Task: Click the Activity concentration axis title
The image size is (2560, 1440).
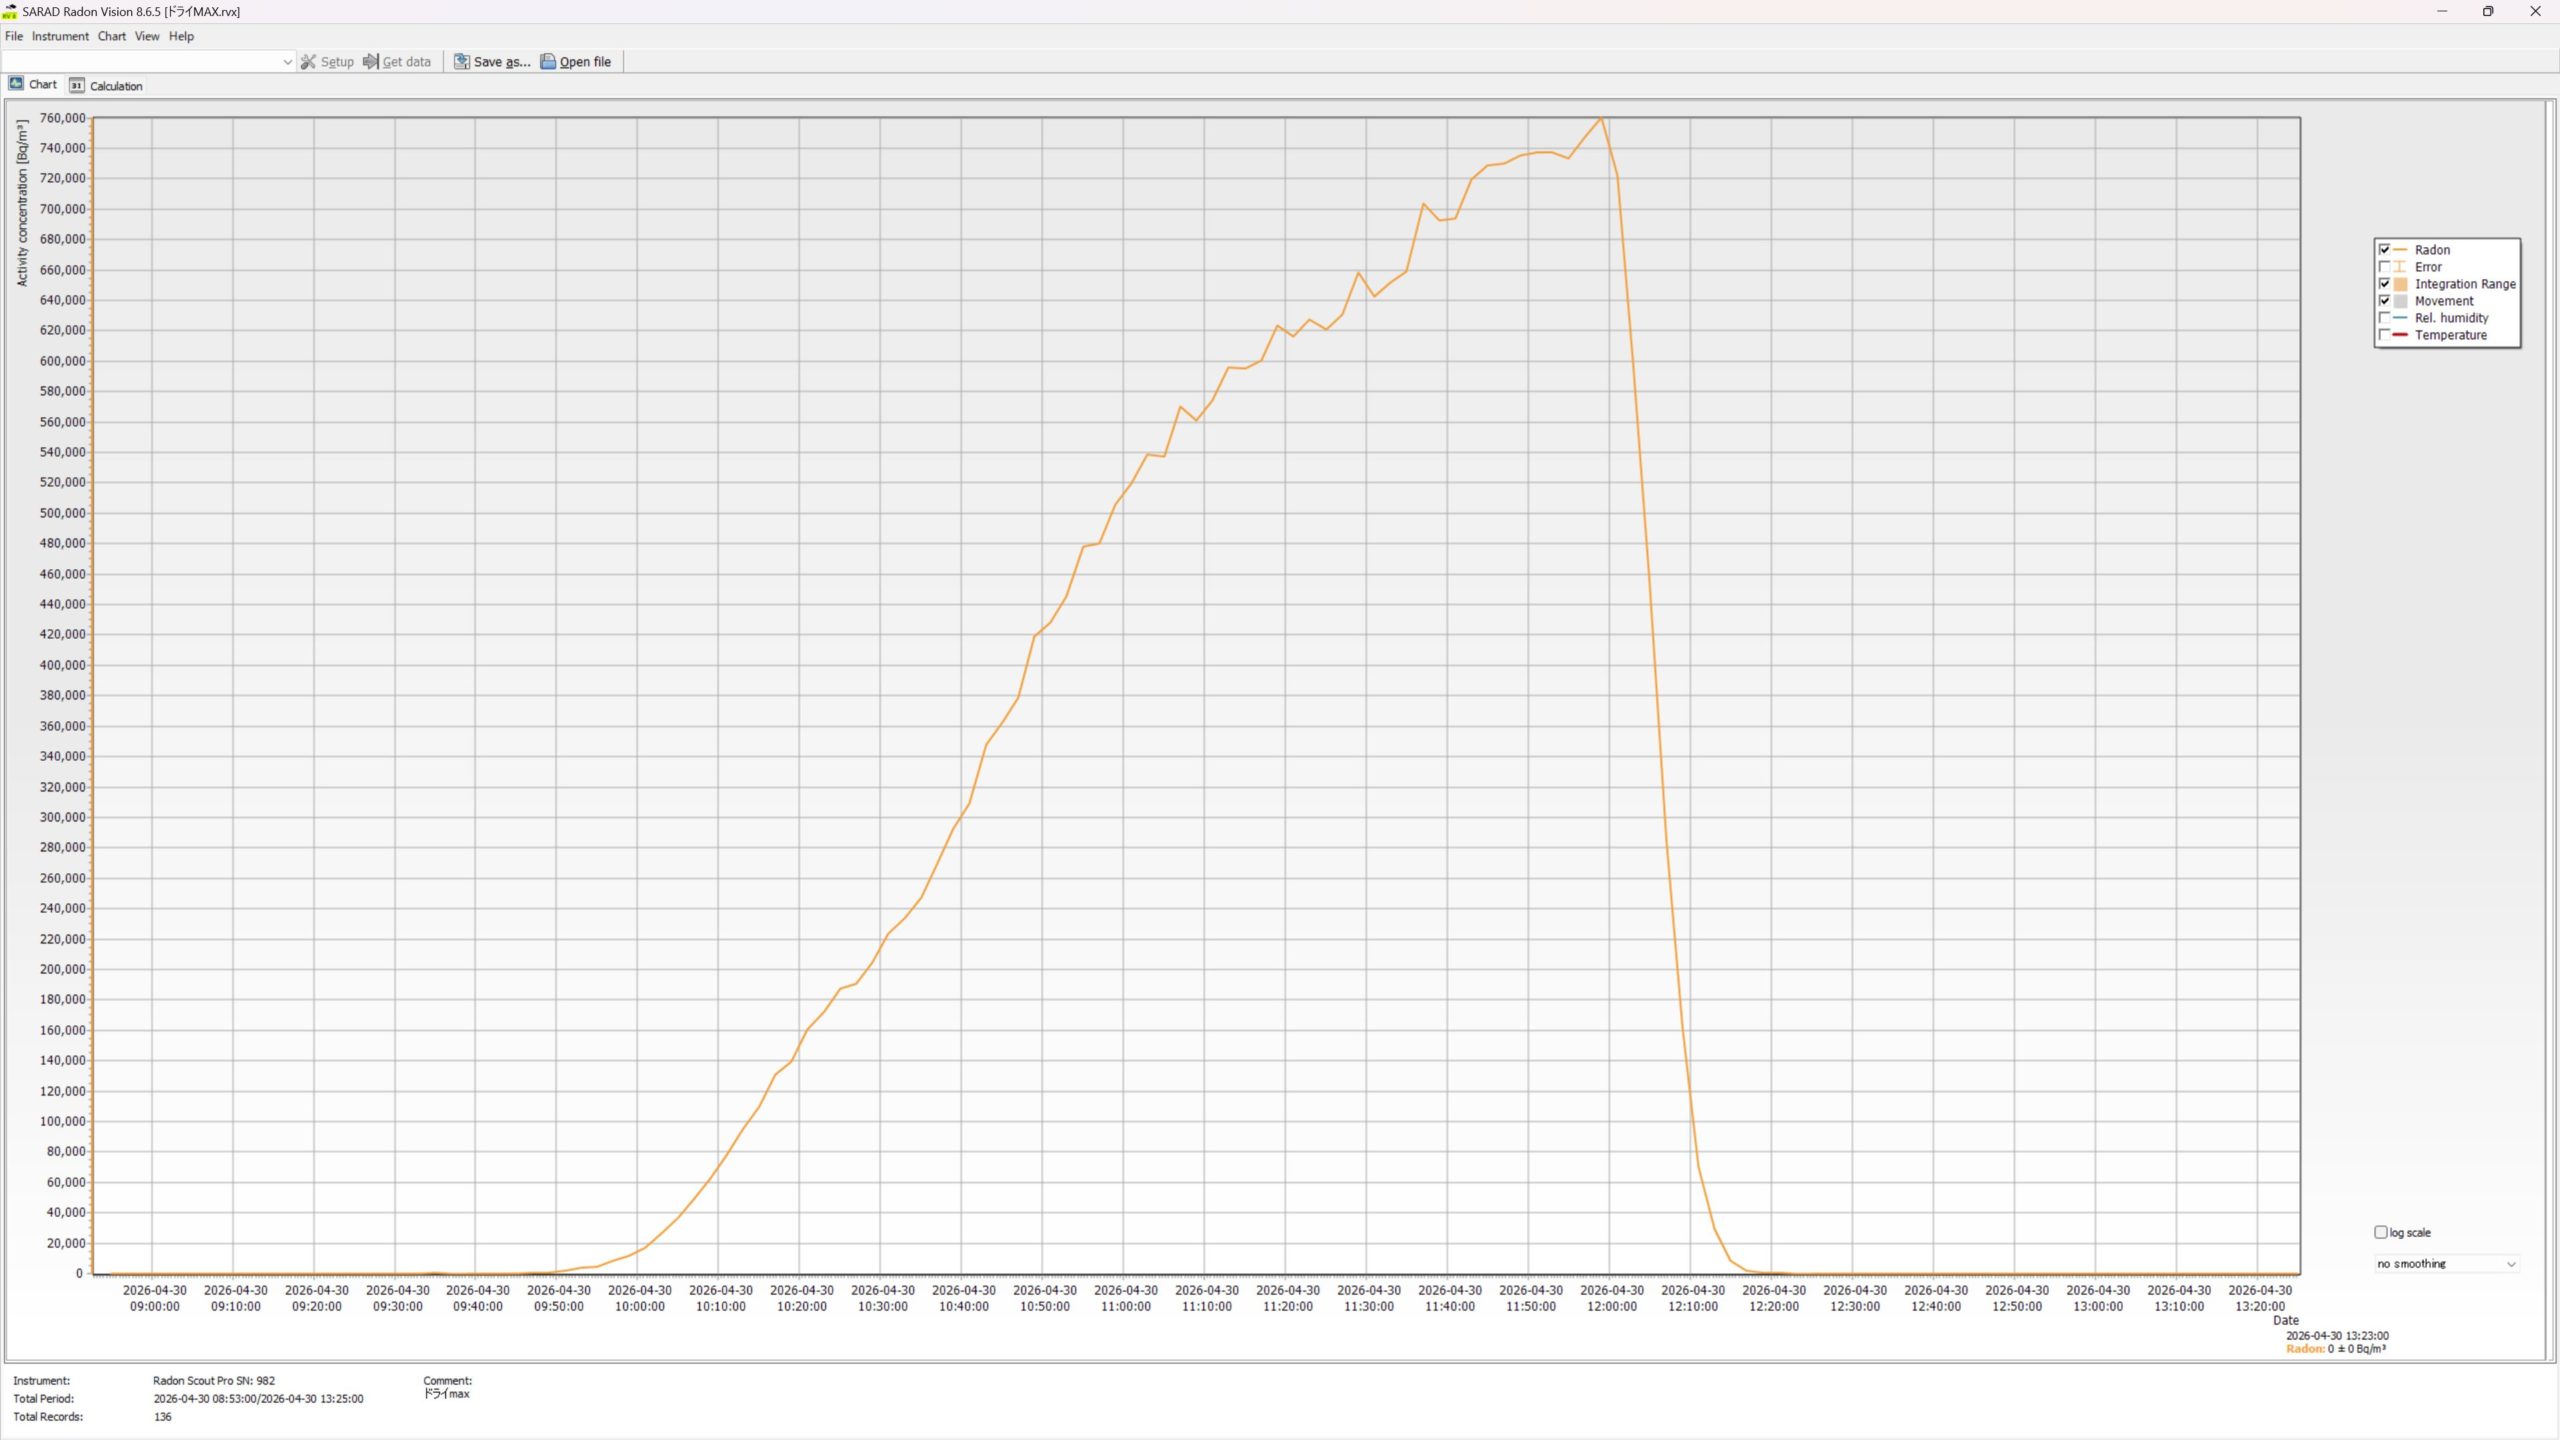Action: coord(22,203)
